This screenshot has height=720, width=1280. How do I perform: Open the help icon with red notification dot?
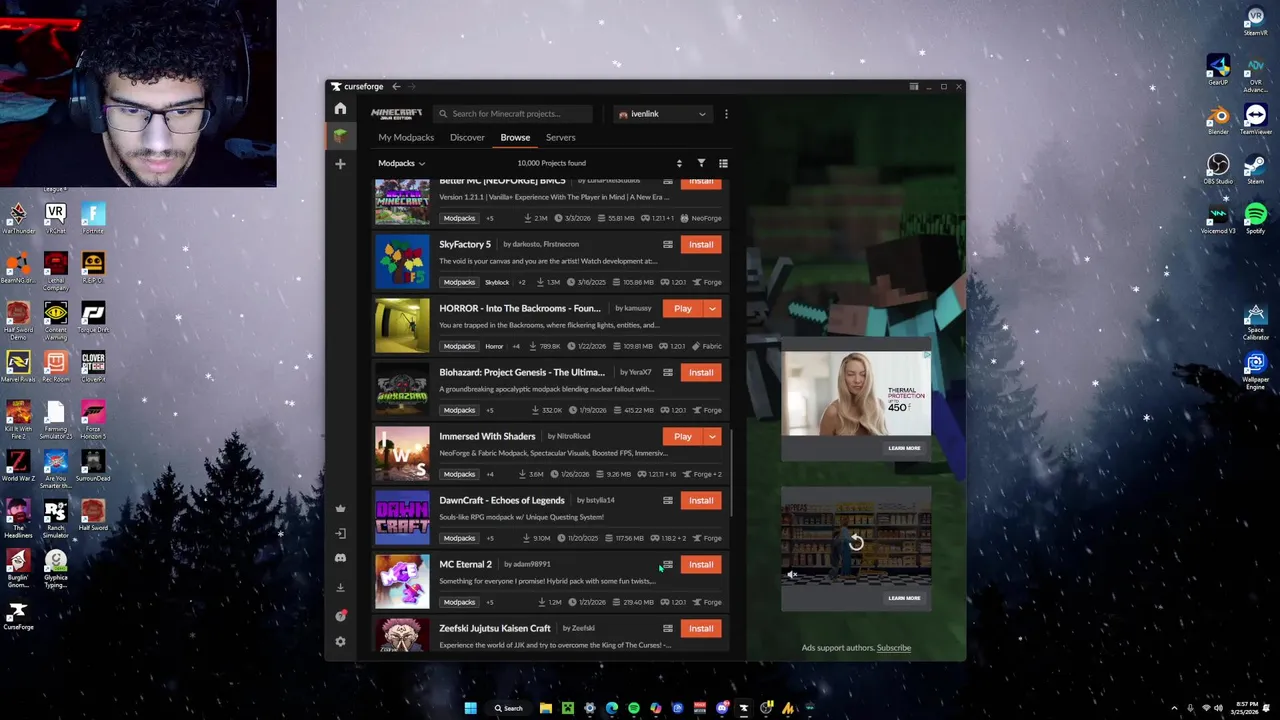click(340, 616)
